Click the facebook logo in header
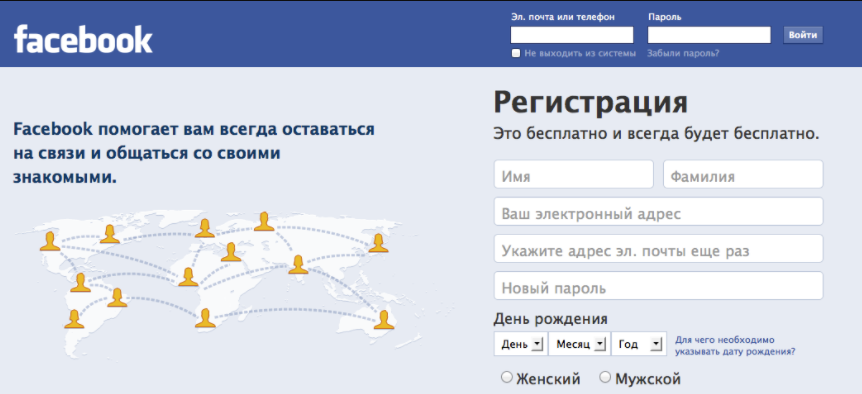Image resolution: width=862 pixels, height=394 pixels. 83,39
